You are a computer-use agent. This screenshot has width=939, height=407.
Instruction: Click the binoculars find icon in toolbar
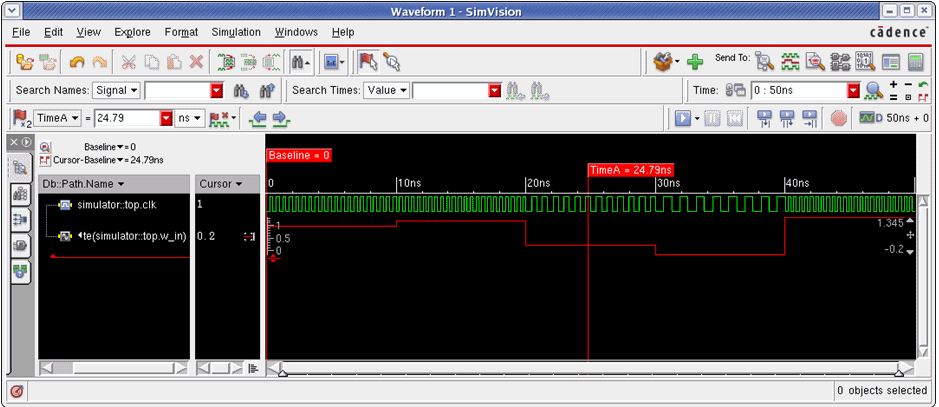(x=299, y=62)
